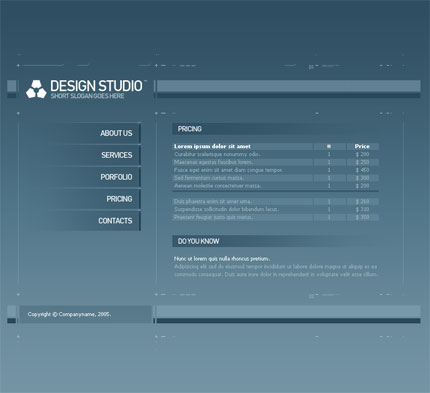430x393 pixels.
Task: Click the Short Slogan Goes Here tagline
Action: coord(87,96)
